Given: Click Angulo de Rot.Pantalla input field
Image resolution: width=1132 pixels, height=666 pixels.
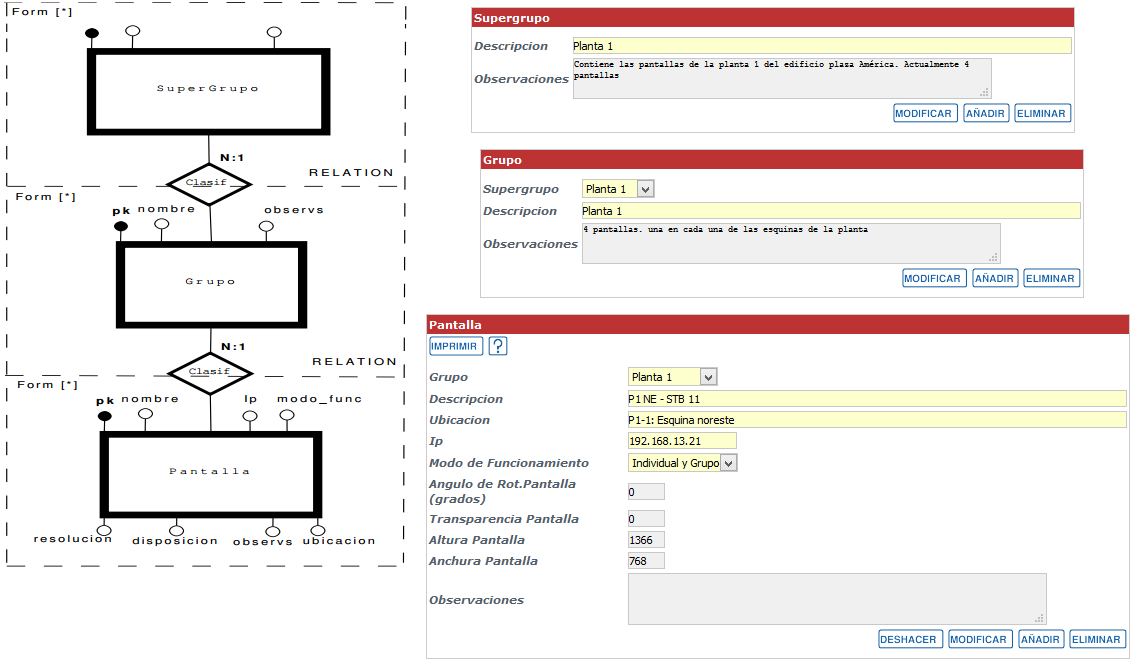Looking at the screenshot, I should 646,492.
